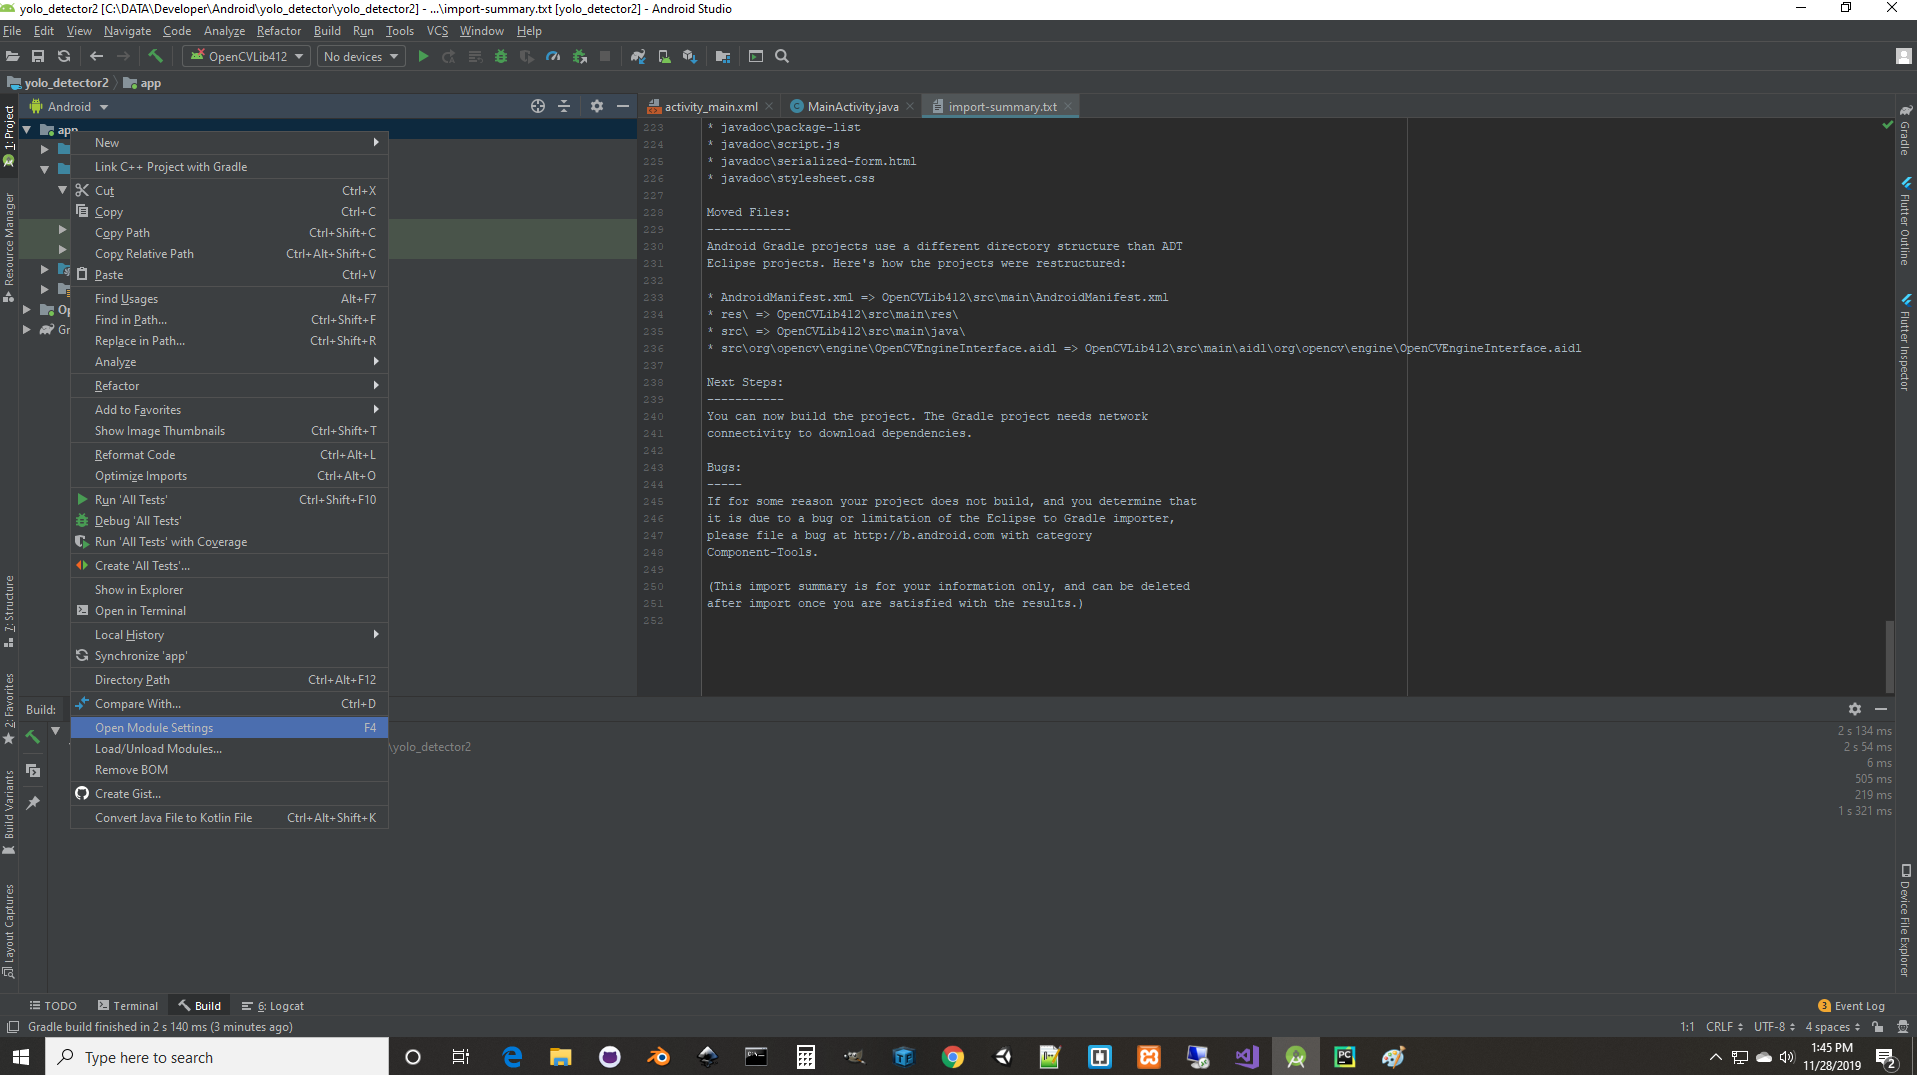The width and height of the screenshot is (1917, 1075).
Task: Open the CRLF line separator dropdown
Action: coord(1724,1027)
